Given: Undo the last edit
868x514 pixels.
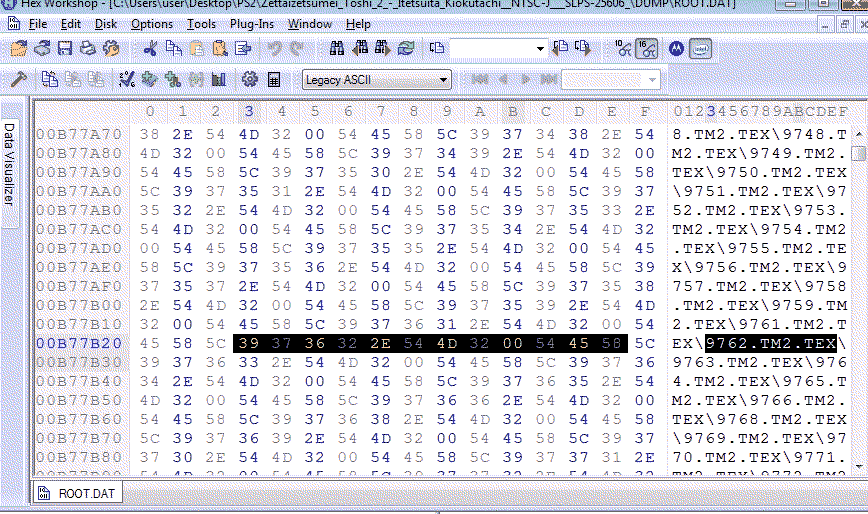Looking at the screenshot, I should (x=275, y=49).
